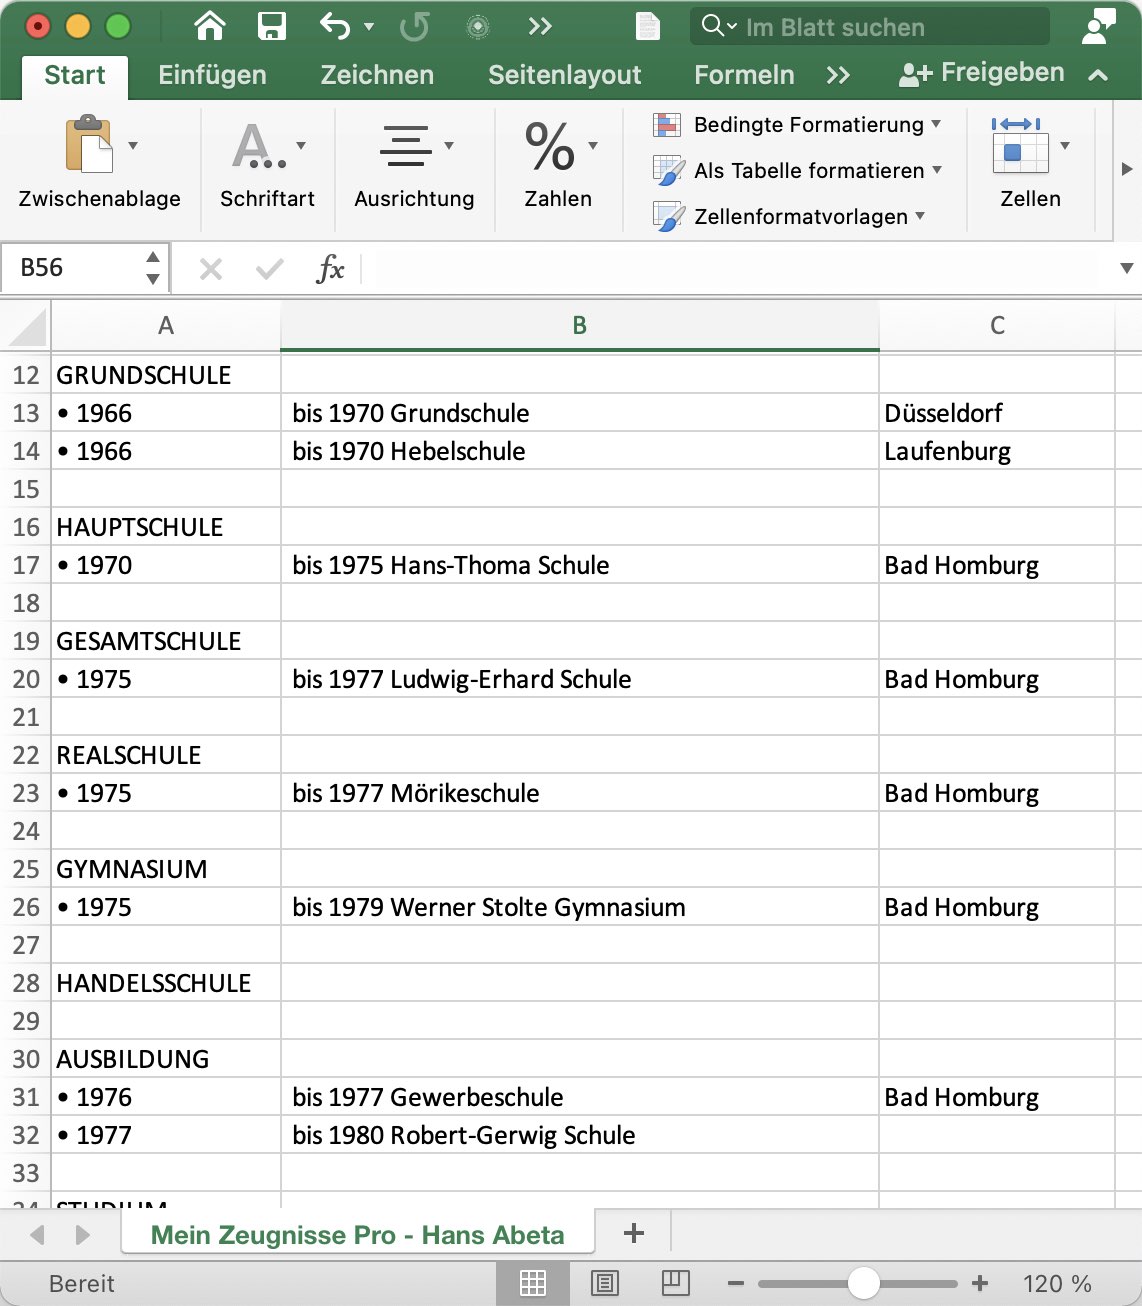Viewport: 1142px width, 1306px height.
Task: Click the Select All corner triangle
Action: [x=26, y=326]
